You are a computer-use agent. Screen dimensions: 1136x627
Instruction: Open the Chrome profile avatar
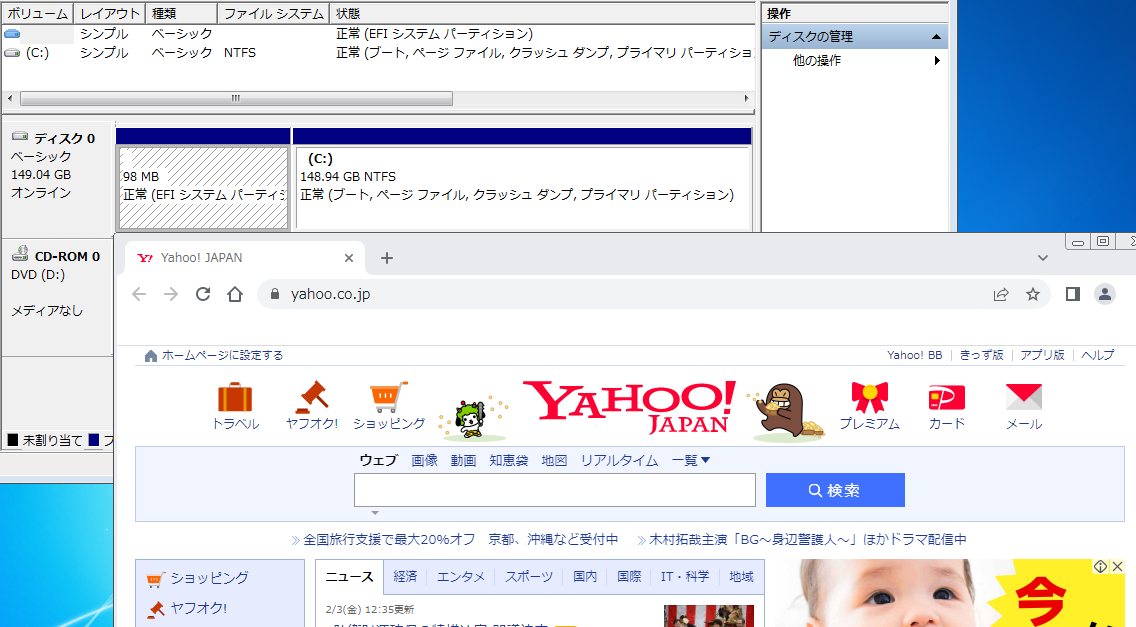click(x=1105, y=294)
